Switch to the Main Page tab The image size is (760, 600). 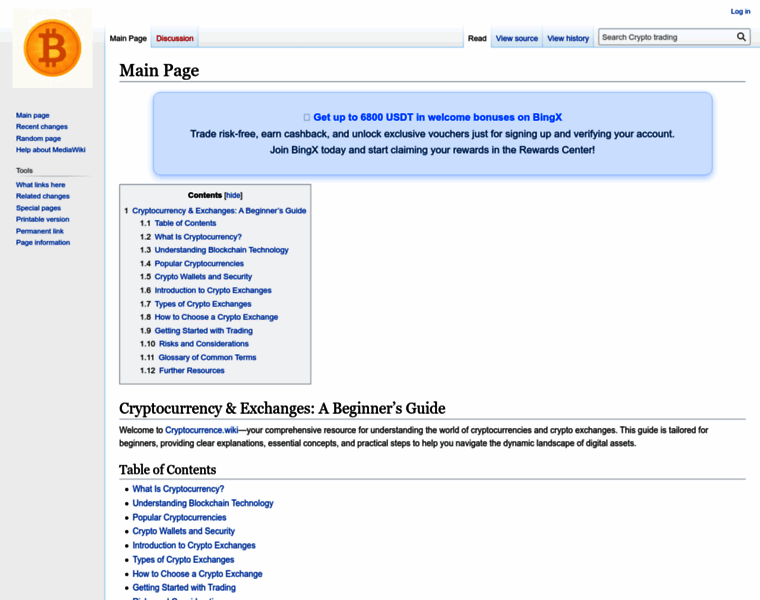[x=128, y=38]
